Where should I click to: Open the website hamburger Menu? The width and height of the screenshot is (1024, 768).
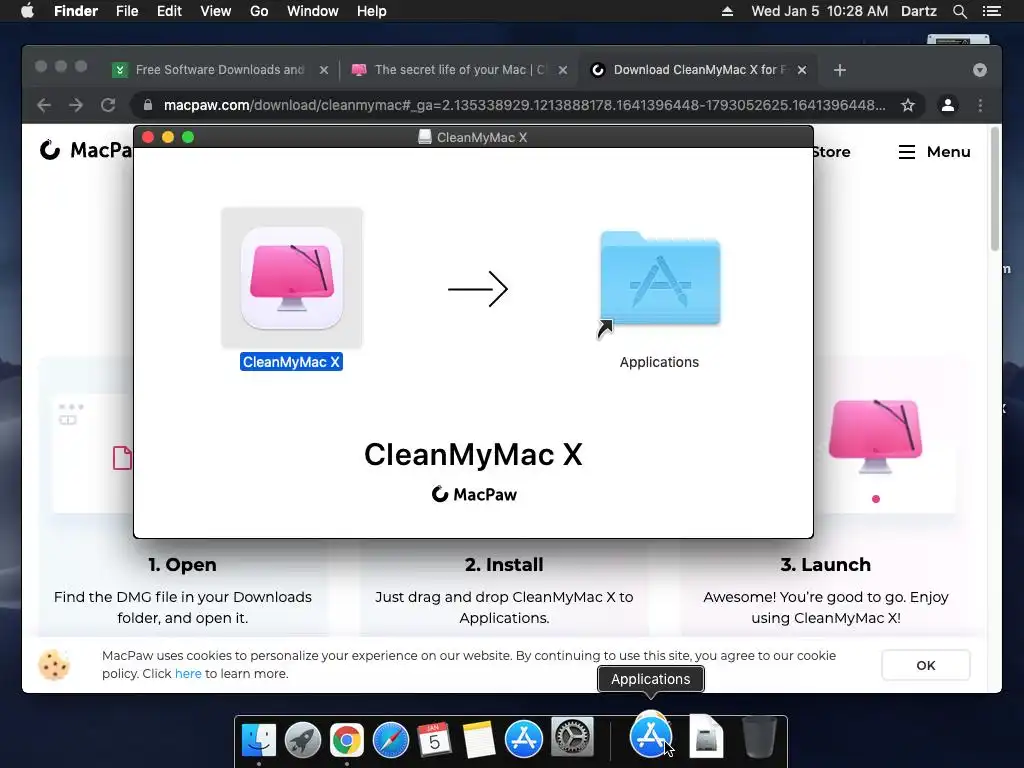pos(935,152)
